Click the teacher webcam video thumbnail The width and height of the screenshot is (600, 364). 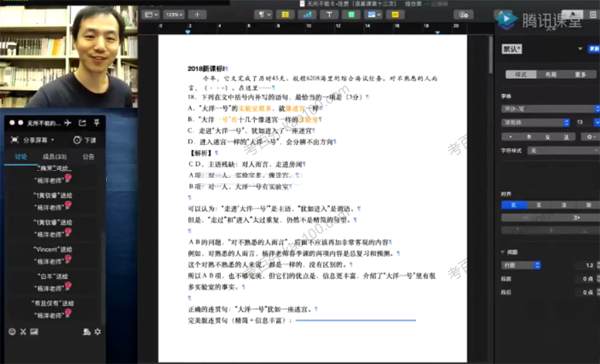(x=69, y=57)
